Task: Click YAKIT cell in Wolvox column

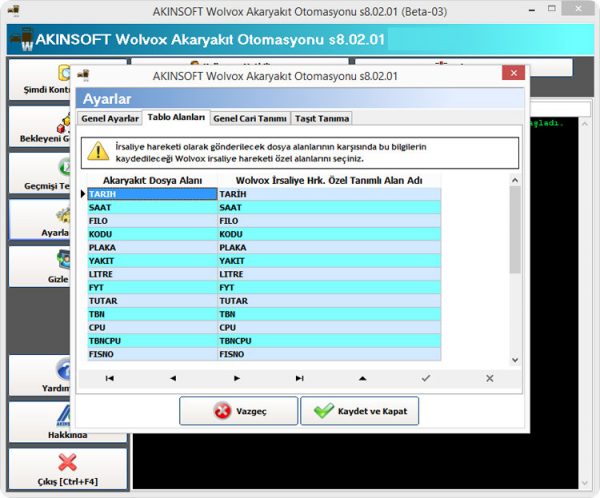Action: [329, 261]
